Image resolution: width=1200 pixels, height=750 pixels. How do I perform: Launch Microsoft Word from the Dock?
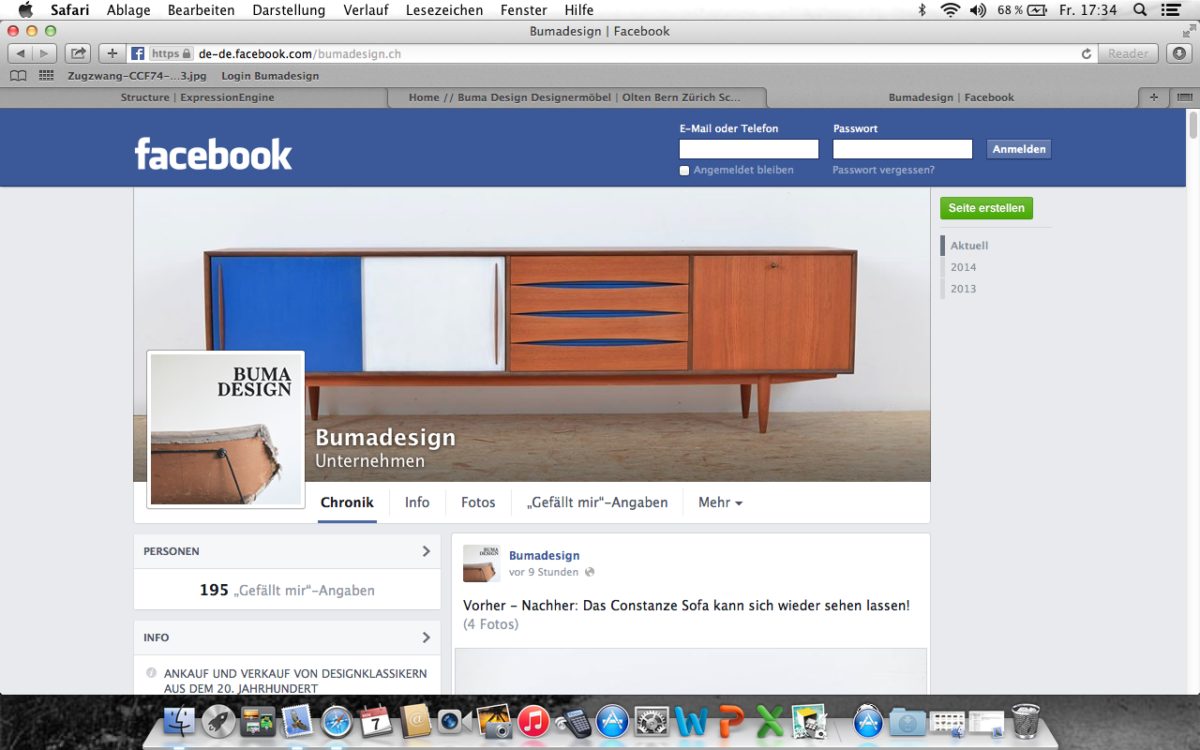[x=690, y=720]
